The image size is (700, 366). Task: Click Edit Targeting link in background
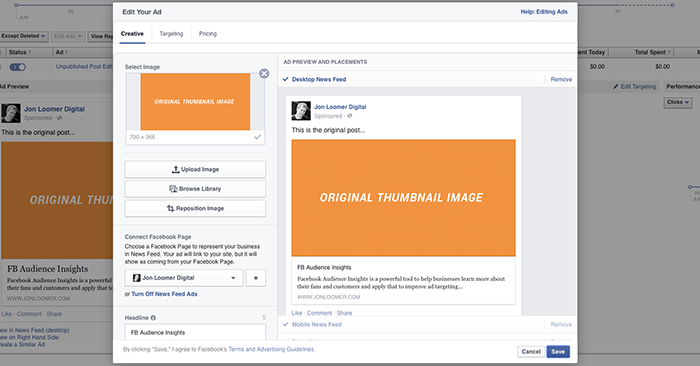(635, 87)
